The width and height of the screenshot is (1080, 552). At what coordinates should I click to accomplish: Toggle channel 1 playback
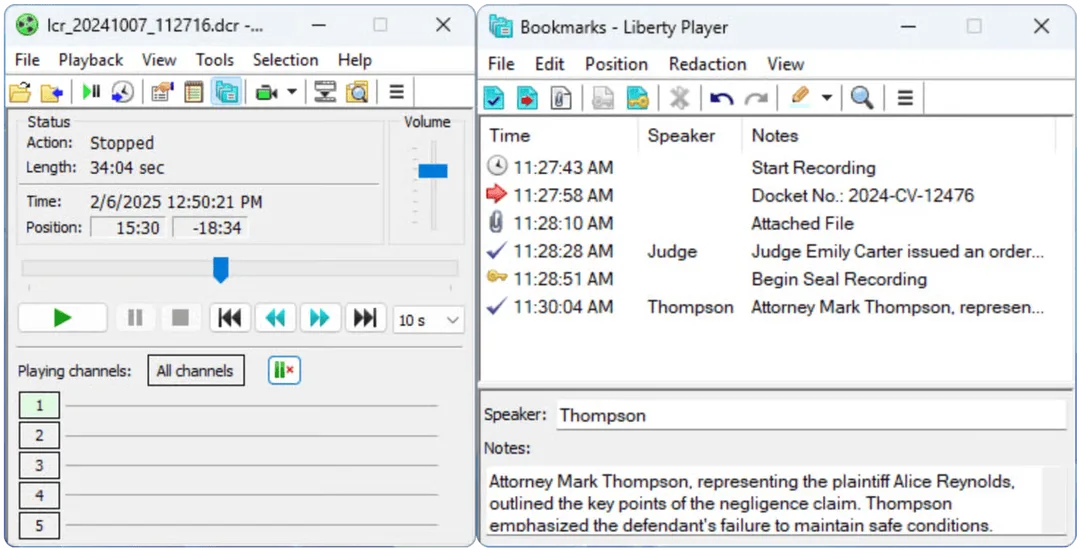pyautogui.click(x=39, y=405)
